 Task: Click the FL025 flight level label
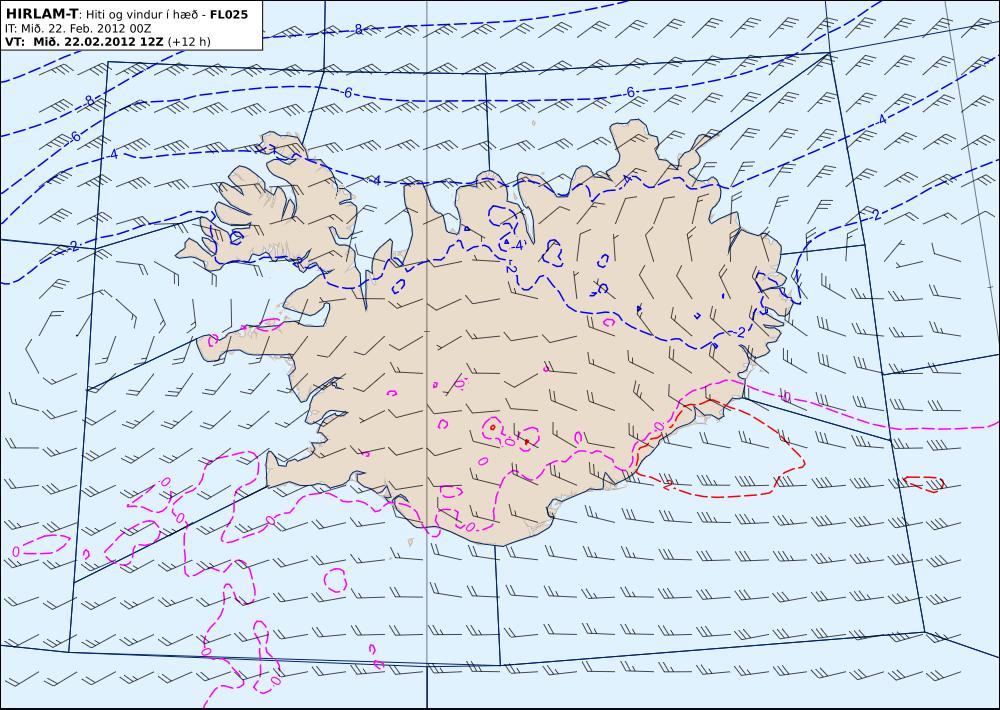(x=229, y=14)
